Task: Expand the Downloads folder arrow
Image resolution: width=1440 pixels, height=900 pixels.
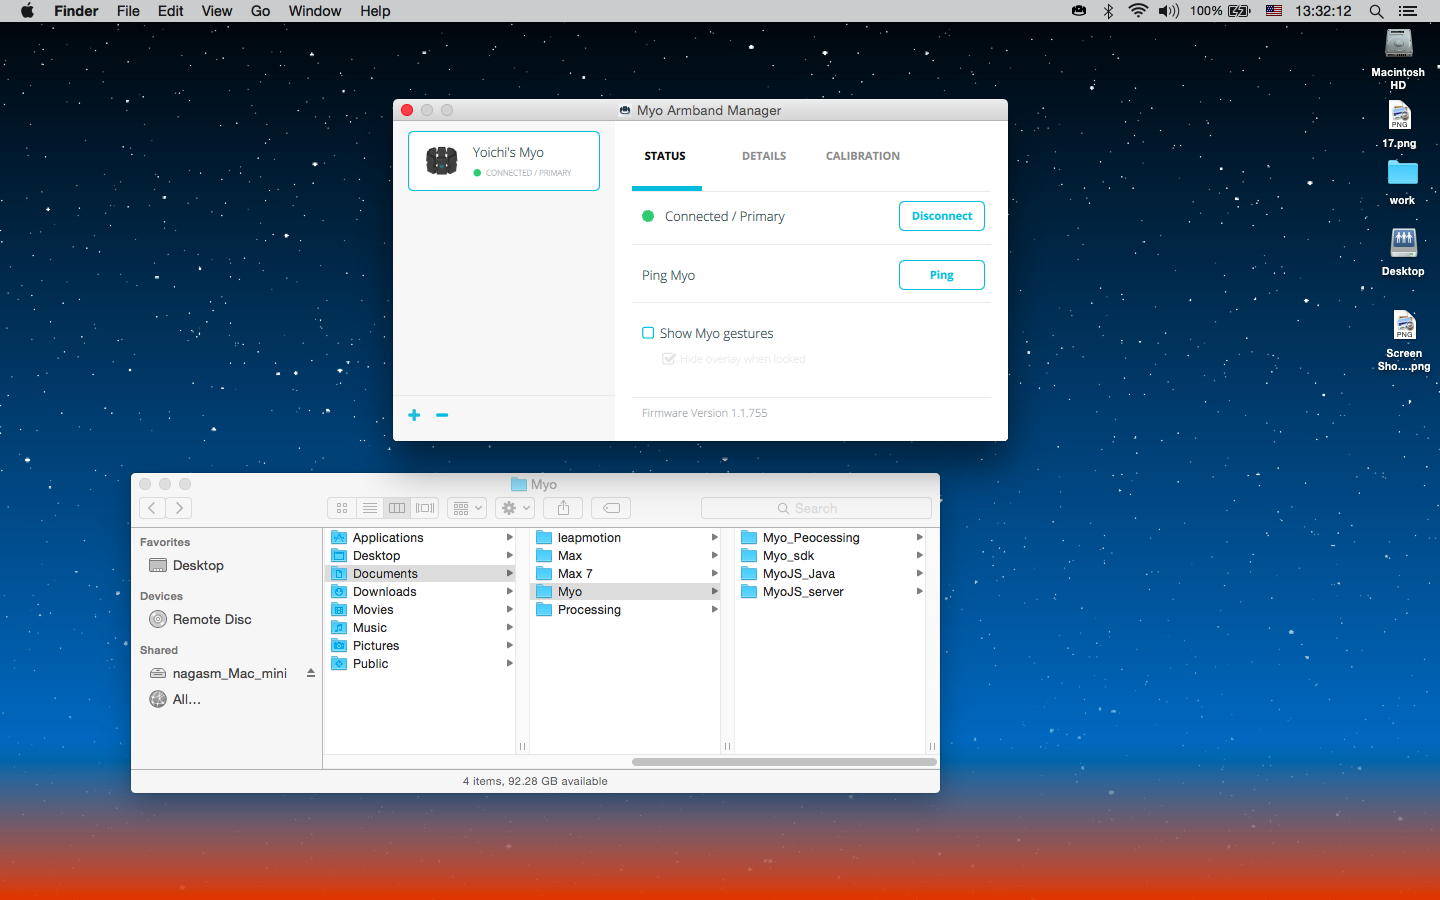Action: [x=510, y=592]
